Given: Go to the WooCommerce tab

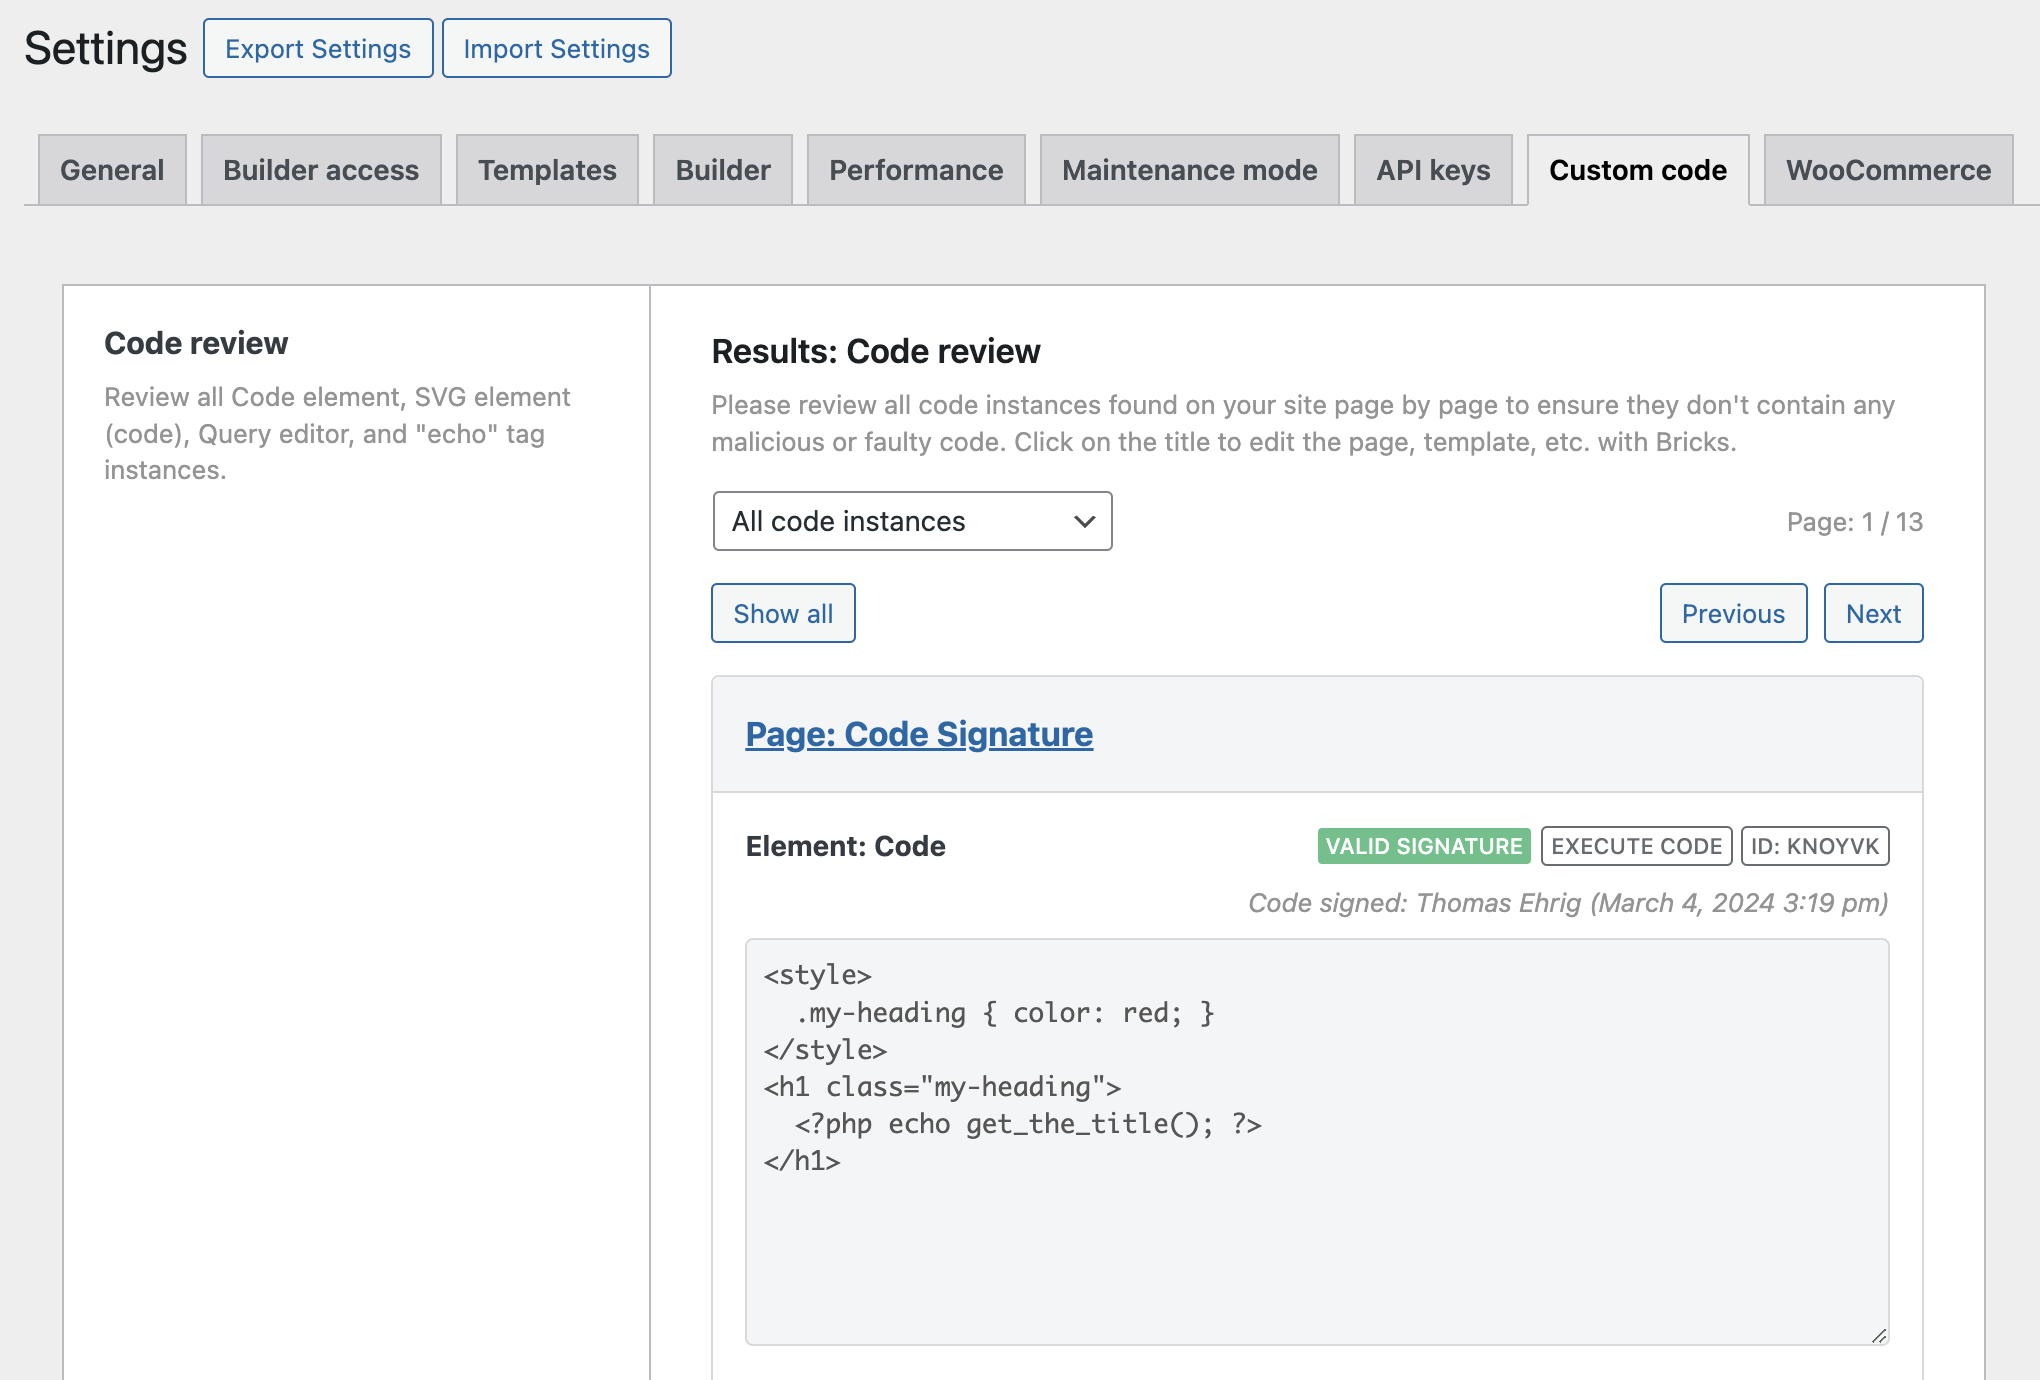Looking at the screenshot, I should (x=1888, y=170).
